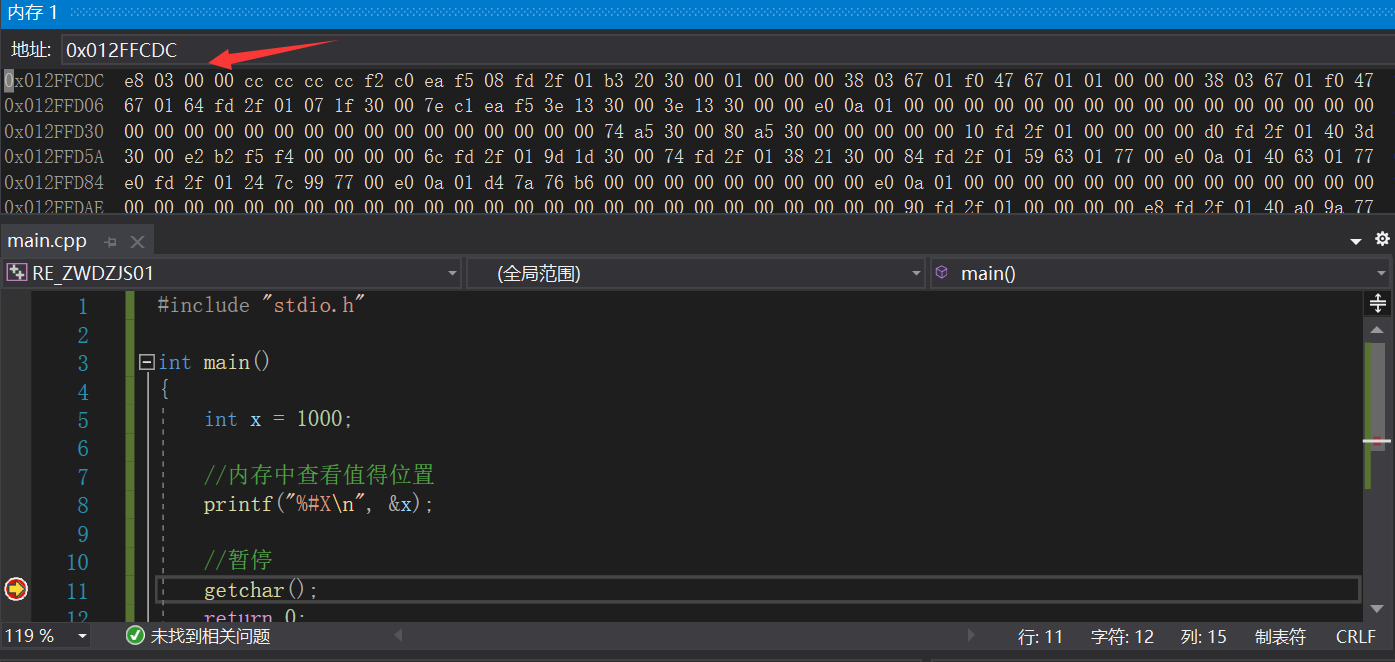Click the int main() declaration text
The width and height of the screenshot is (1395, 662).
214,362
